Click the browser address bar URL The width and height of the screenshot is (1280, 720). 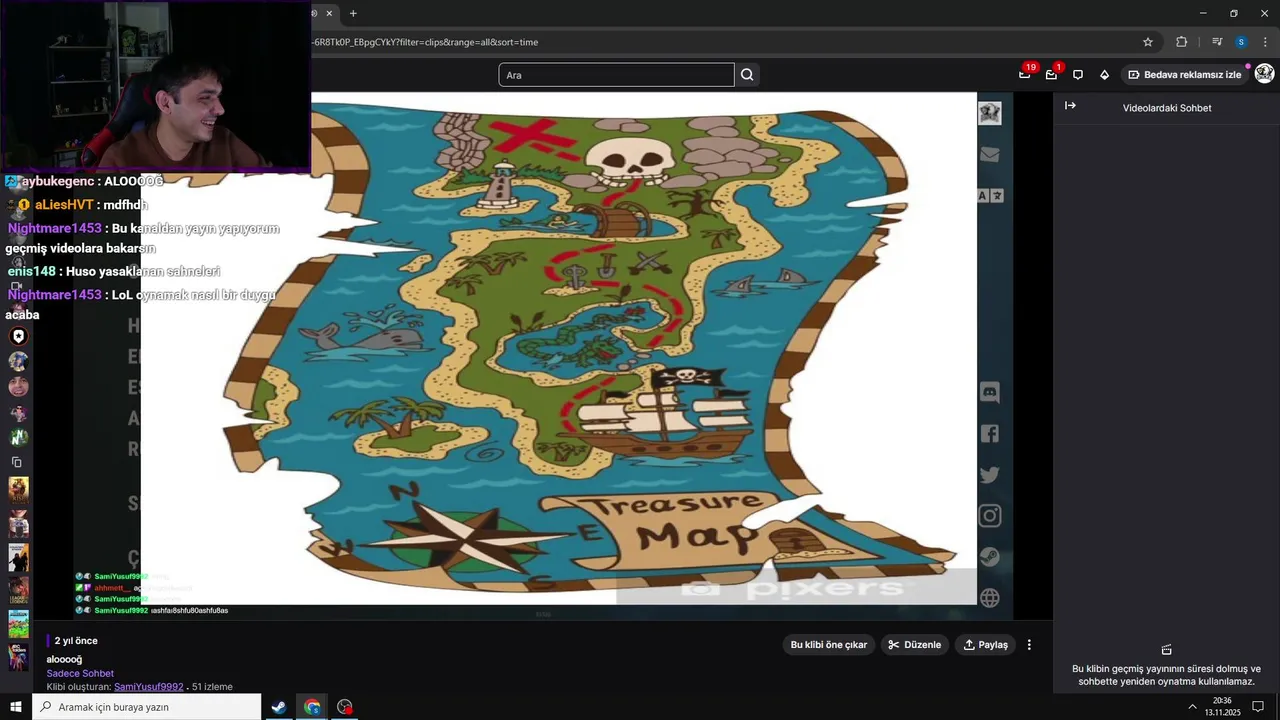[x=425, y=42]
